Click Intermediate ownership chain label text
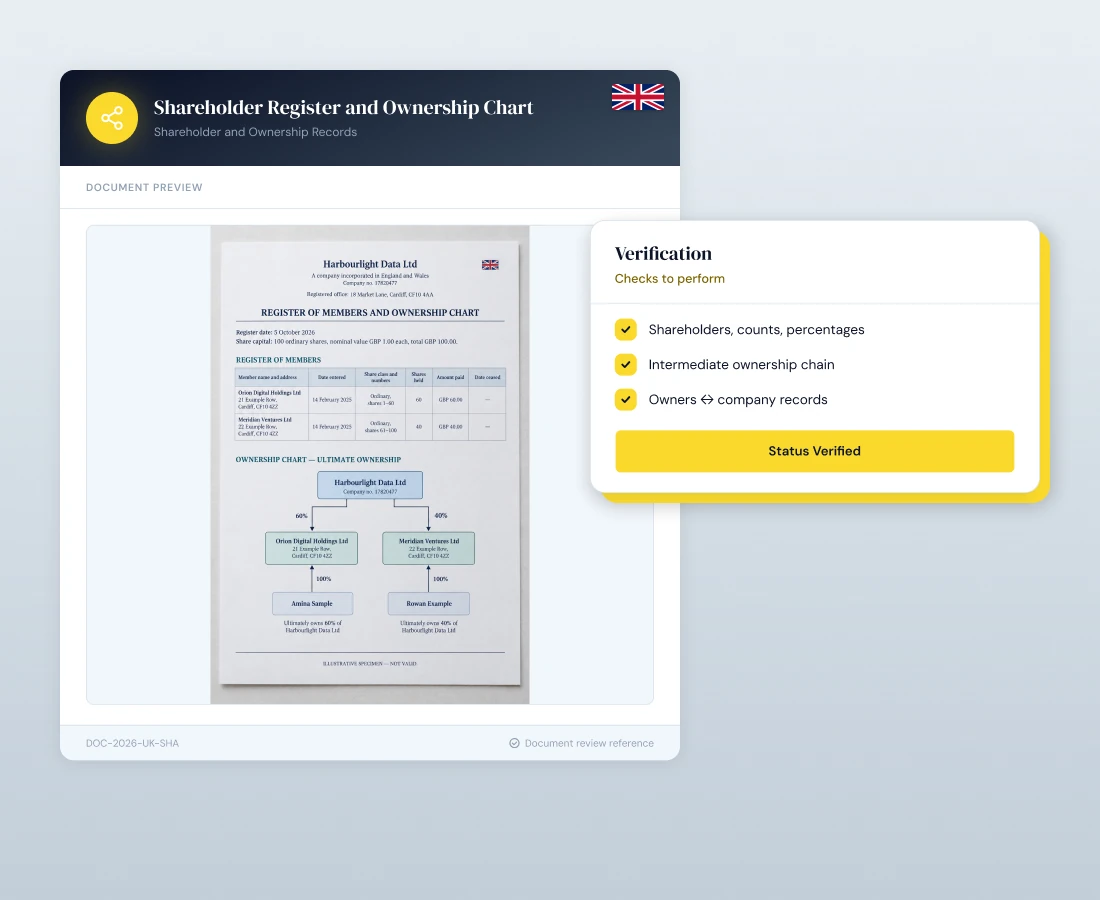The height and width of the screenshot is (900, 1100). click(742, 365)
